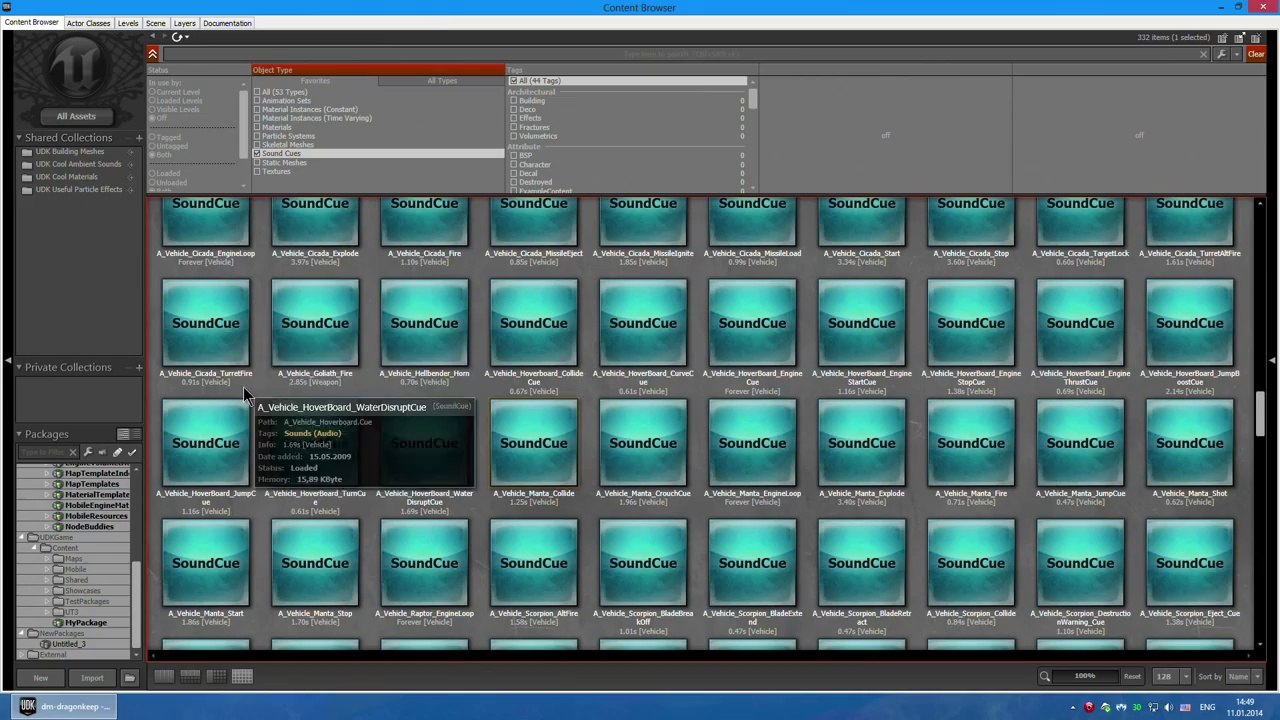Expand the UT3 folder in packages
The height and width of the screenshot is (720, 1280).
point(47,612)
